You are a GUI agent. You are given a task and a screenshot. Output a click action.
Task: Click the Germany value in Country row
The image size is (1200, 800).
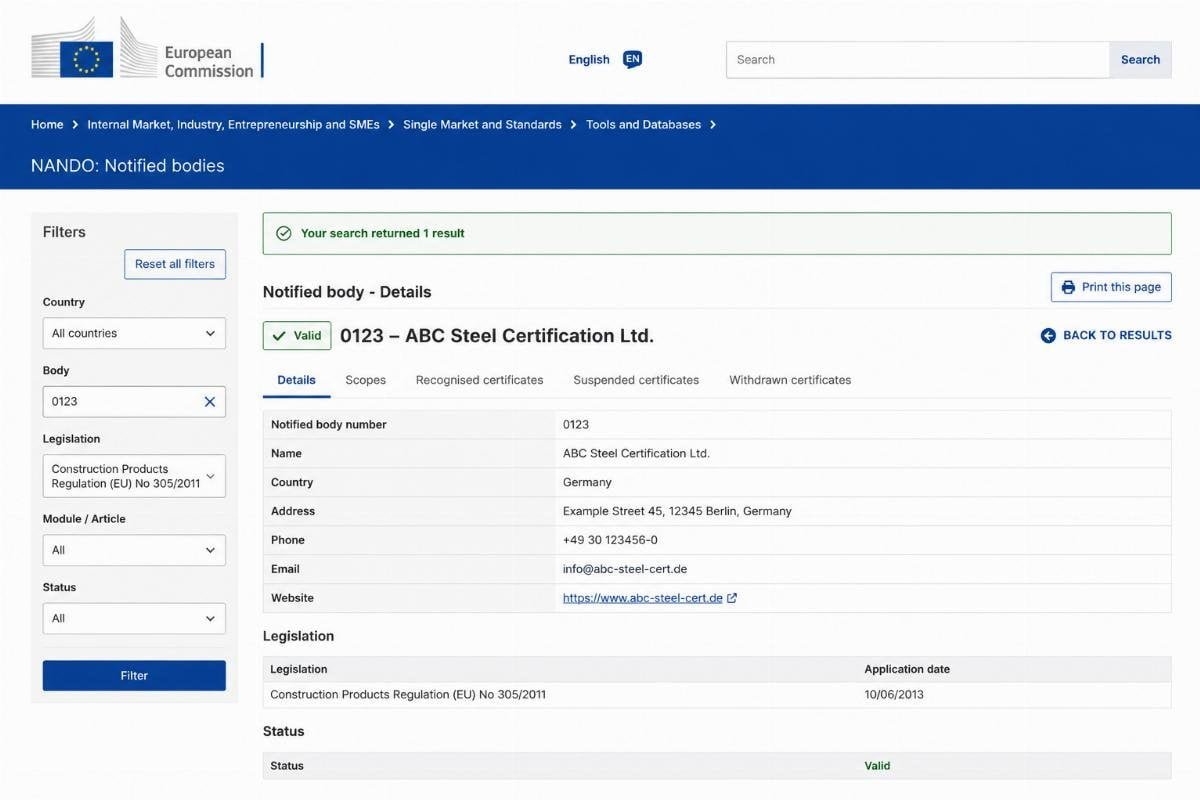click(587, 482)
